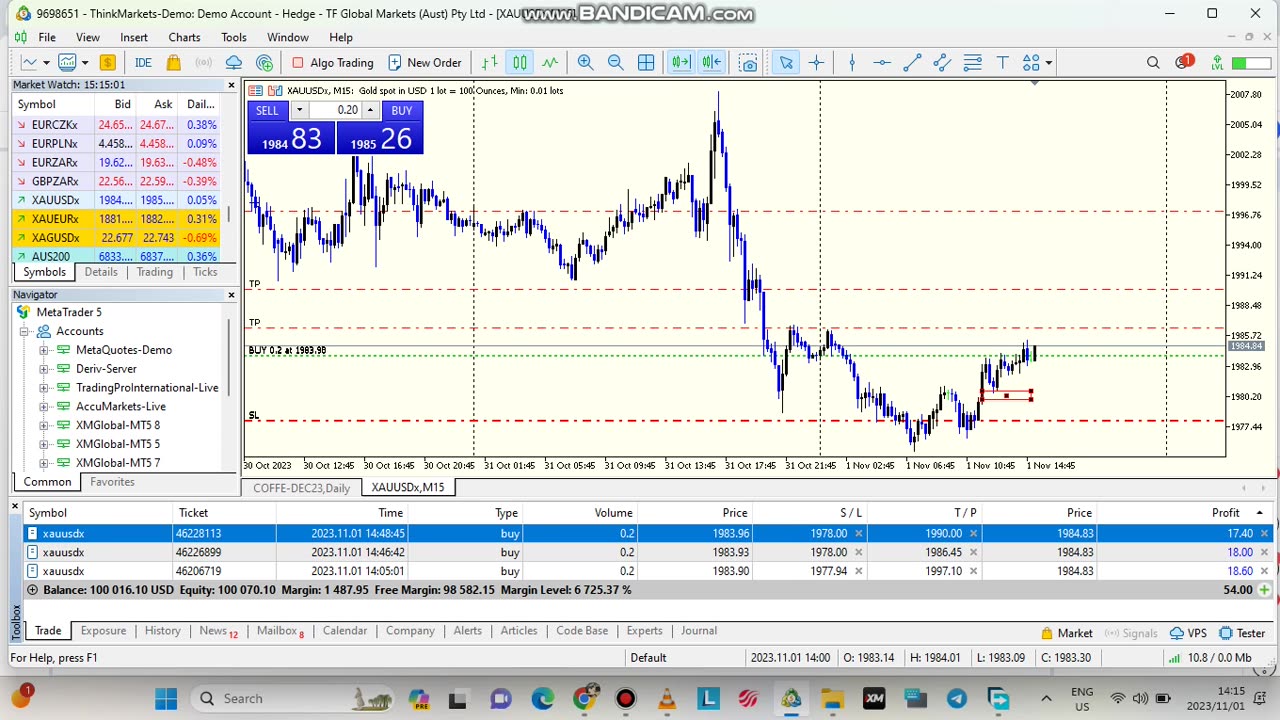Open the Tools menu
Screen dimensions: 1280x720
click(234, 37)
